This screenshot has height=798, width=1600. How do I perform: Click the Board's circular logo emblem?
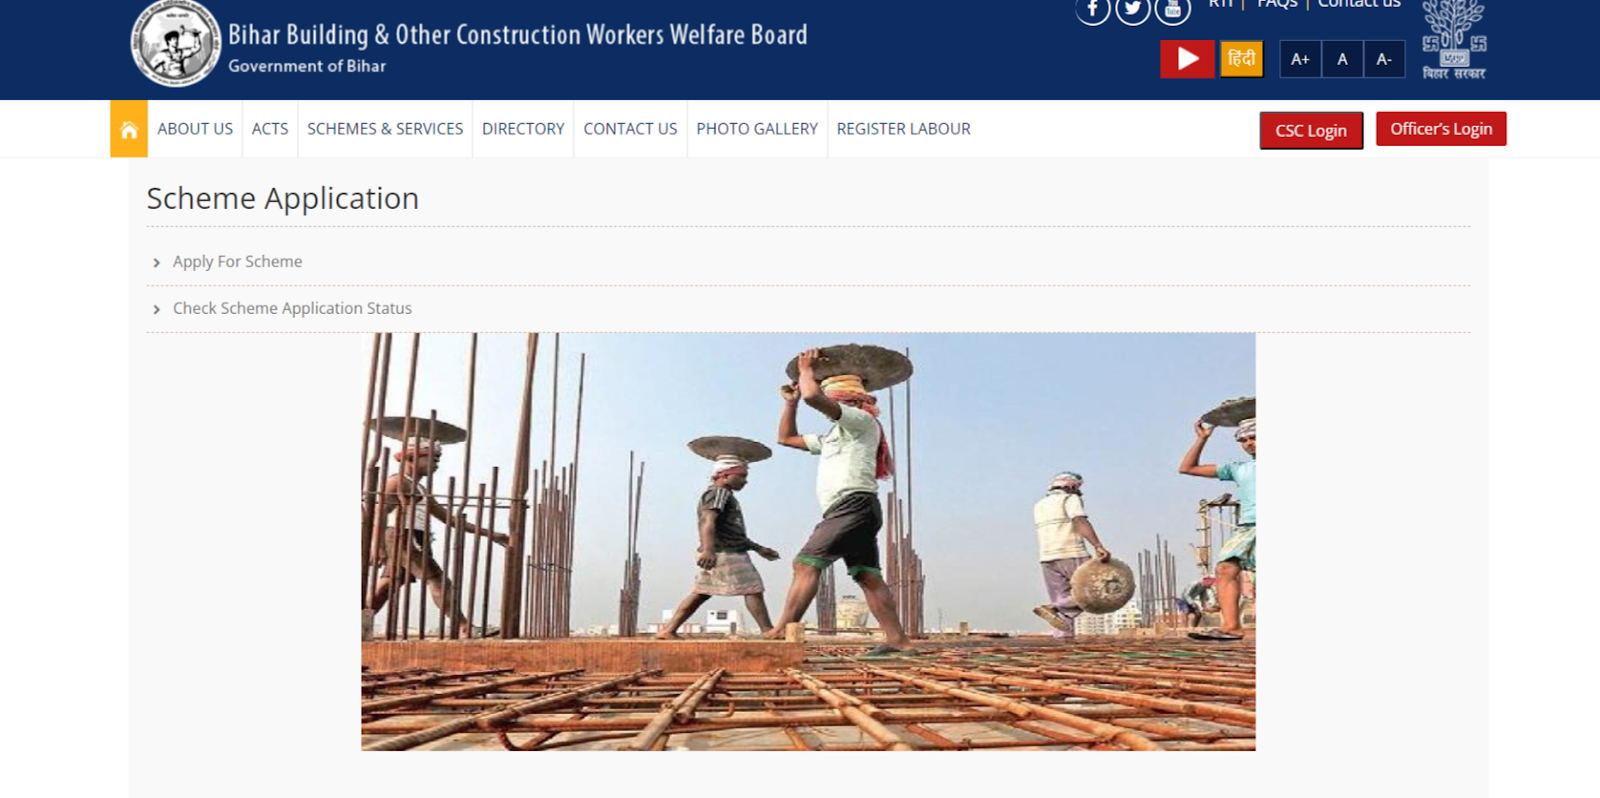click(176, 44)
